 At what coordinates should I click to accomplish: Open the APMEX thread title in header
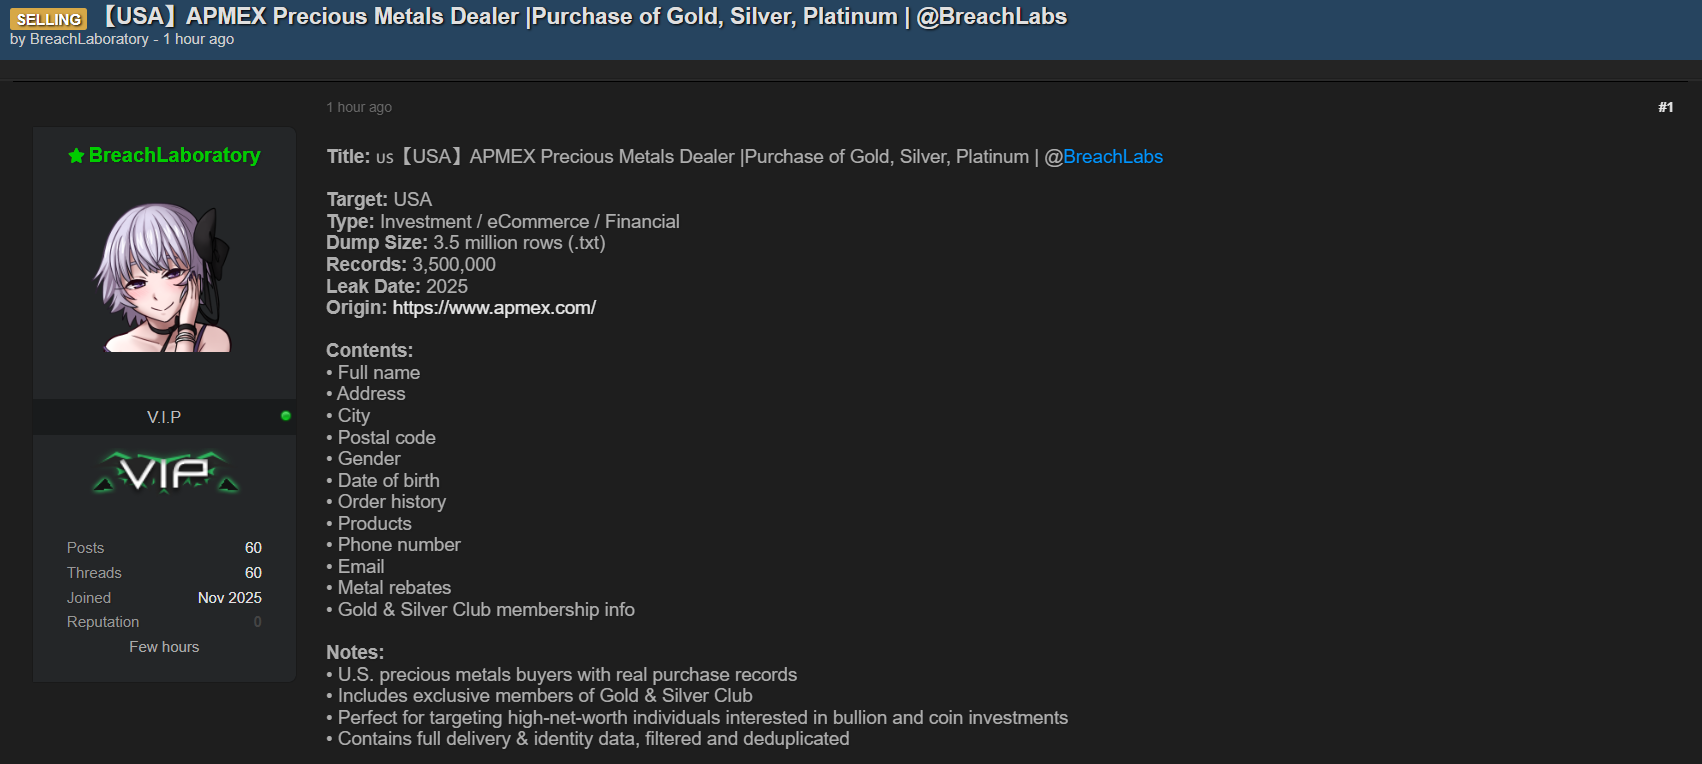pos(585,16)
